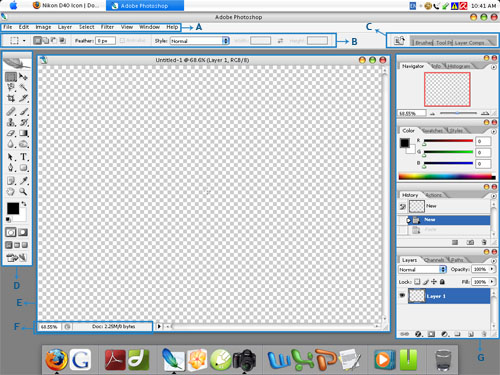Viewport: 500px width, 375px height.
Task: Select the Gradient tool
Action: click(x=23, y=133)
